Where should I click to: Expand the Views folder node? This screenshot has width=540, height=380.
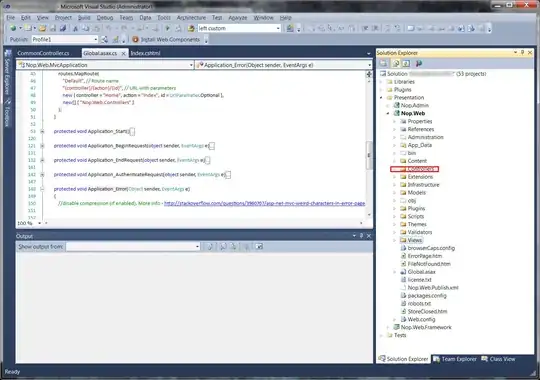pyautogui.click(x=395, y=240)
